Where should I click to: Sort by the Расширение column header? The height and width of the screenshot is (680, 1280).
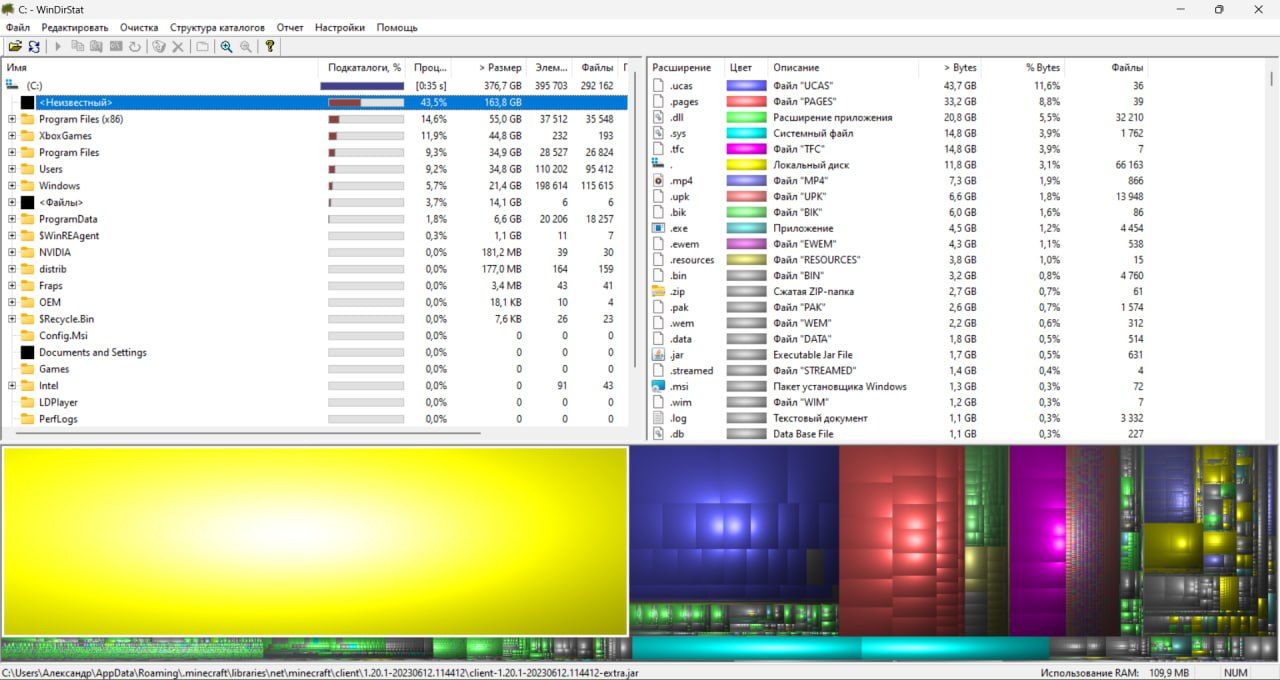686,68
